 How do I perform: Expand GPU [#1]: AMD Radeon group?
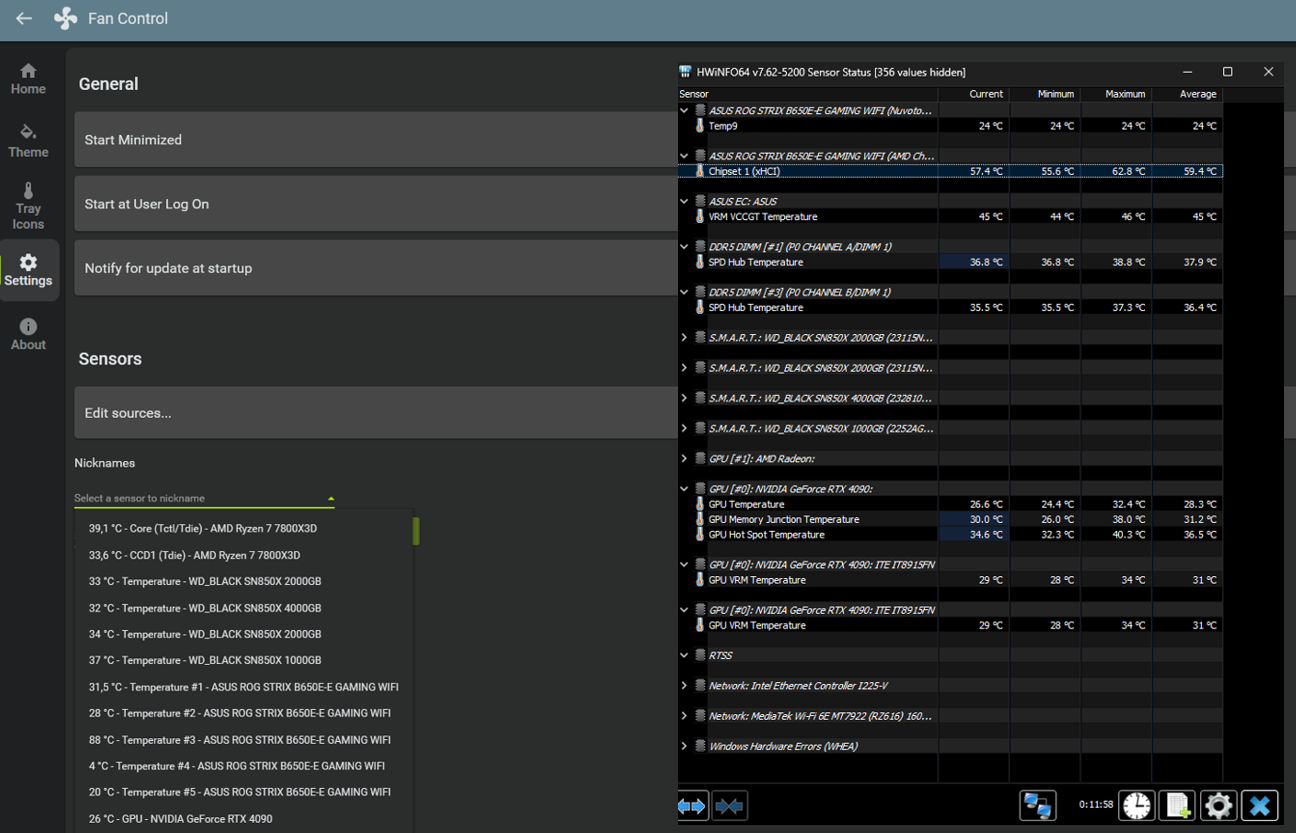pyautogui.click(x=684, y=458)
